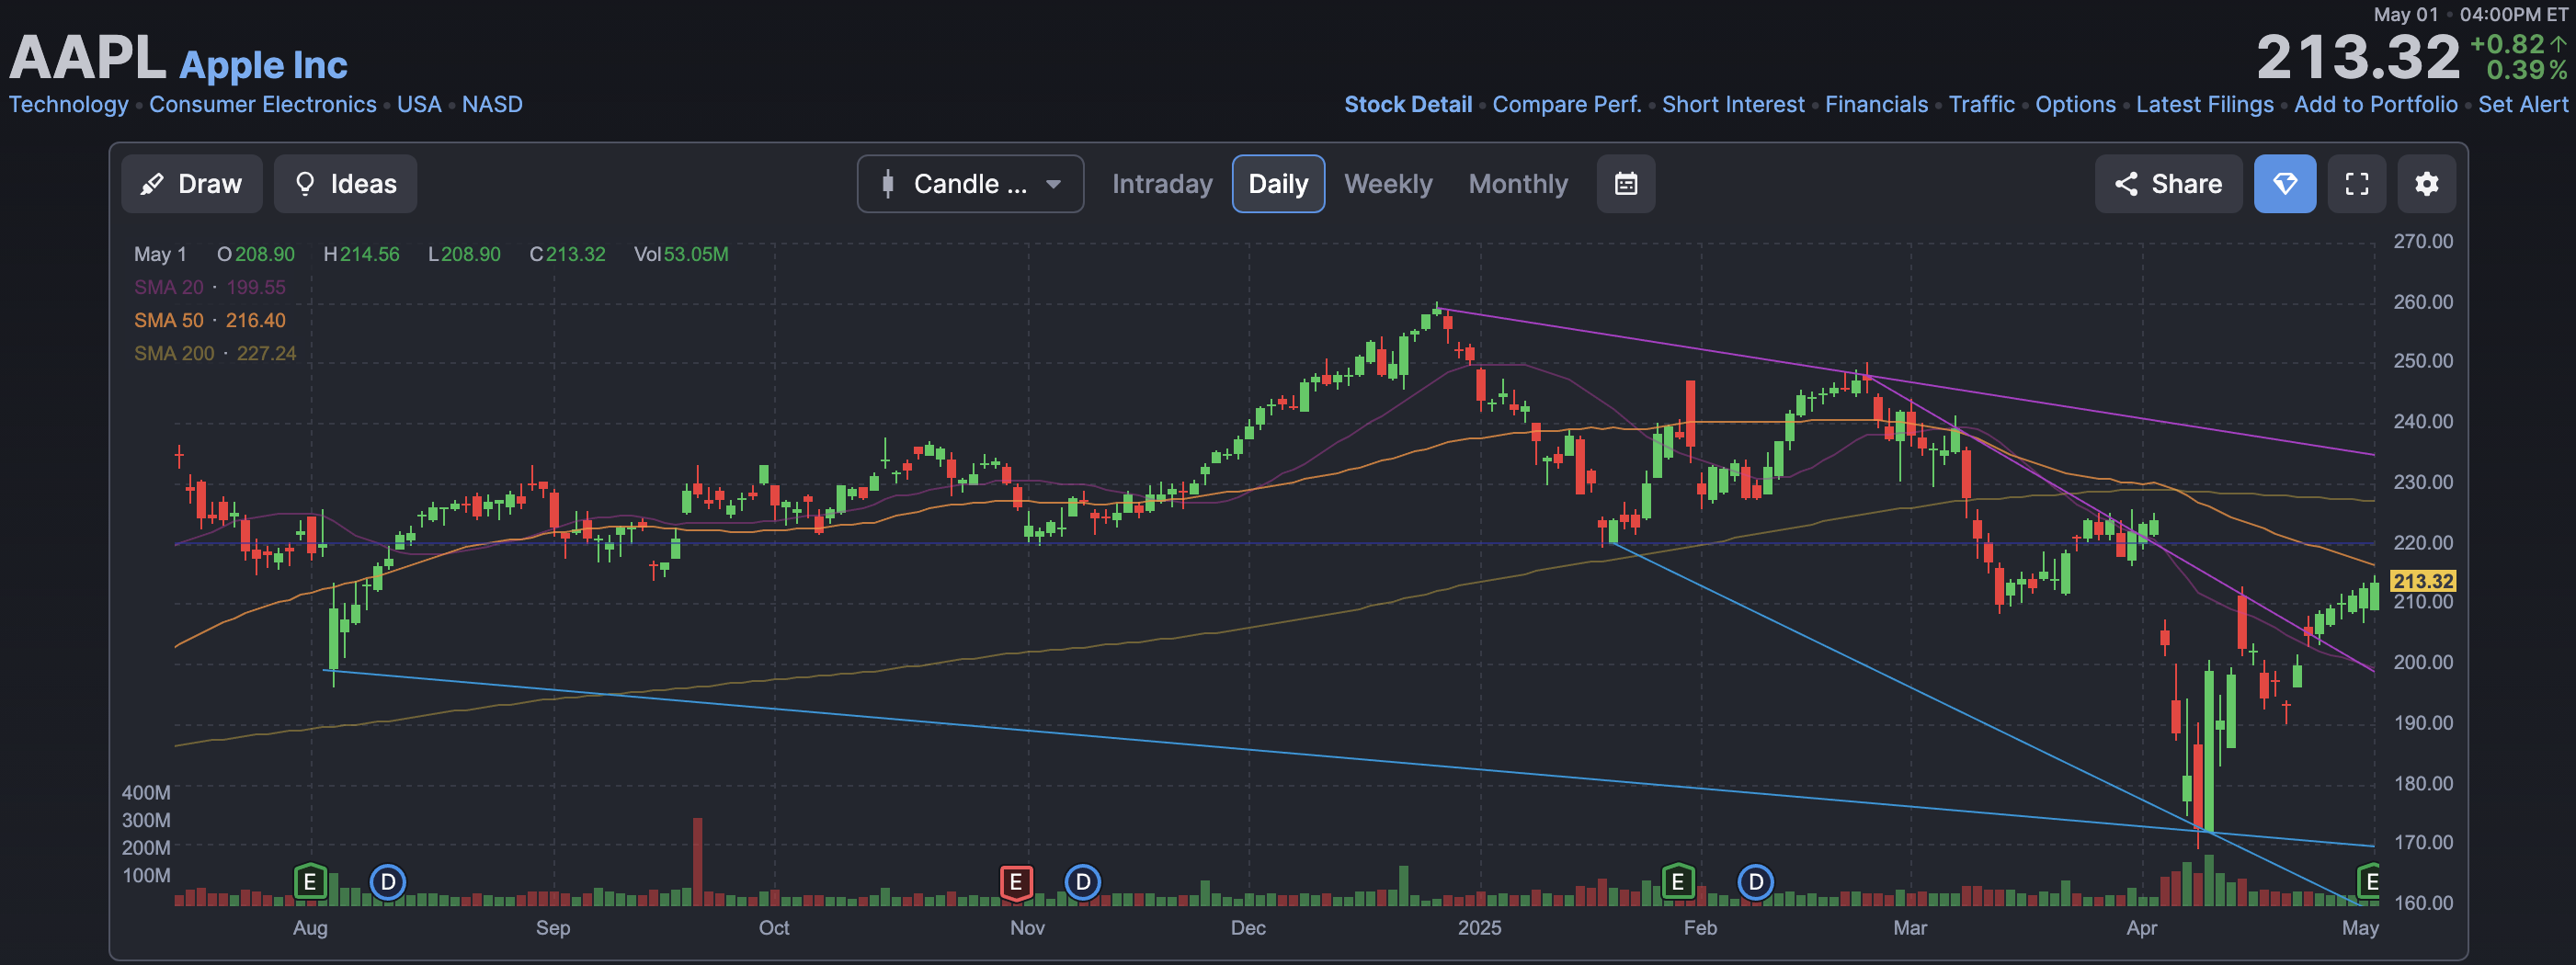Open Financials page
The height and width of the screenshot is (965, 2576).
coord(1876,104)
